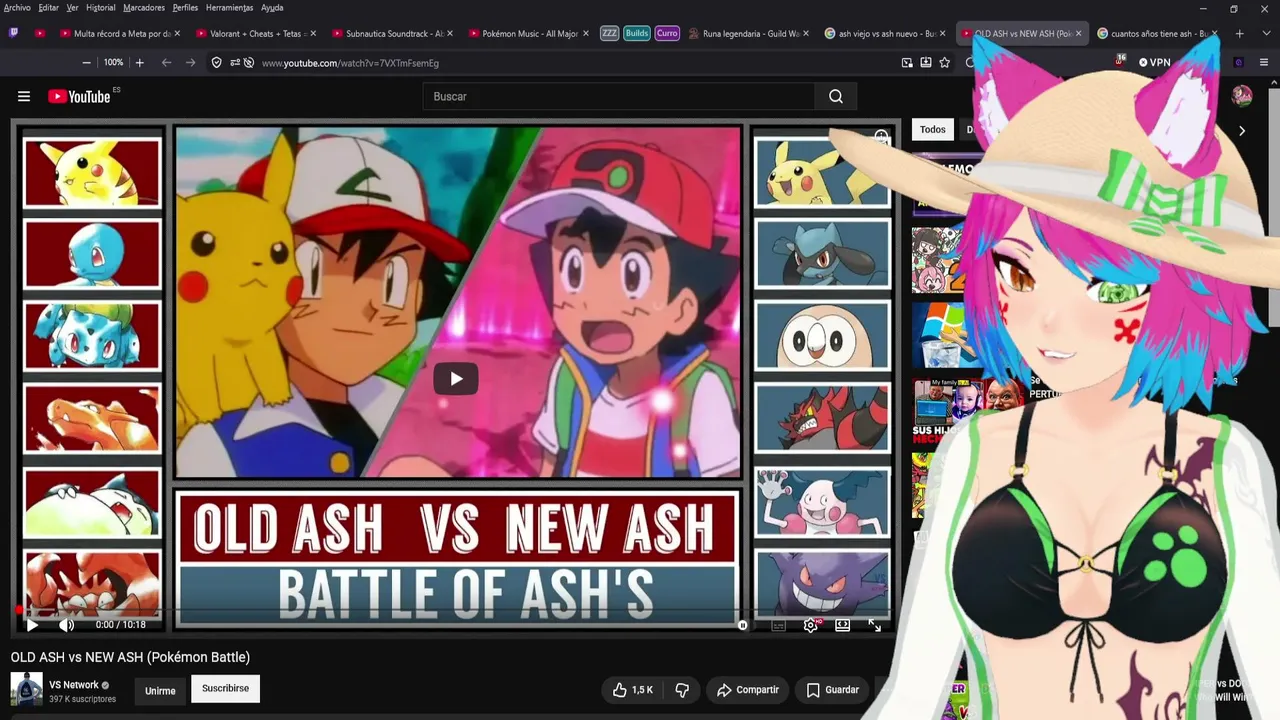Play the video with the center play button
Screen dimensions: 1280x720
pyautogui.click(x=455, y=379)
